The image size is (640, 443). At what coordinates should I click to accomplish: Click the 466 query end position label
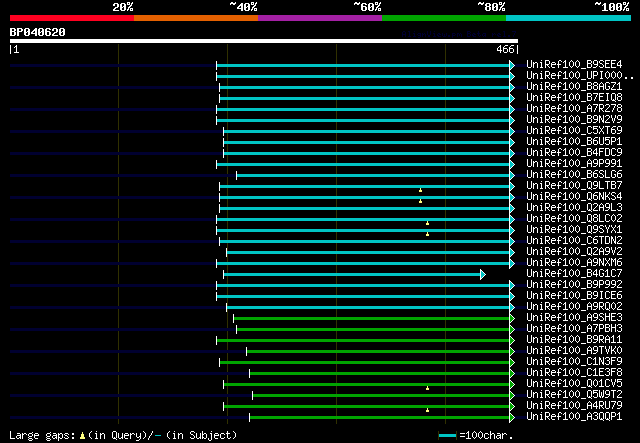tap(505, 49)
